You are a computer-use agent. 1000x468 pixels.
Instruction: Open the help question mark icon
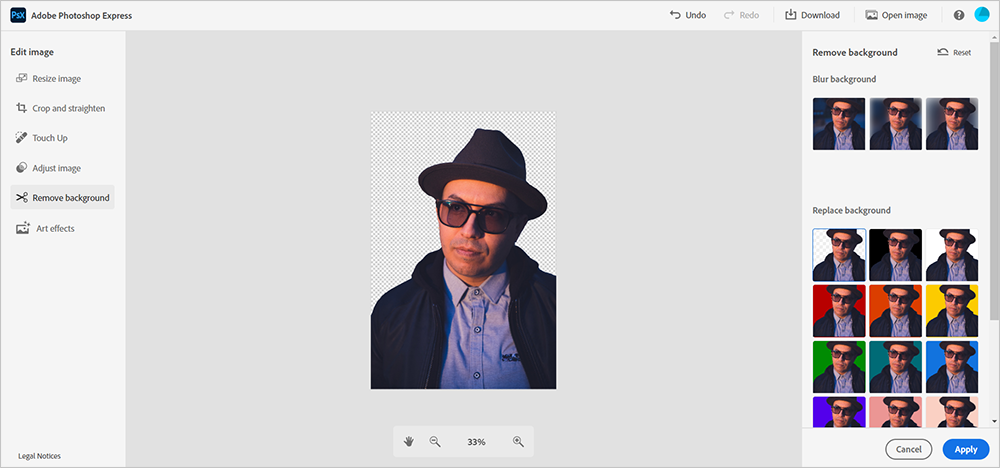click(959, 16)
